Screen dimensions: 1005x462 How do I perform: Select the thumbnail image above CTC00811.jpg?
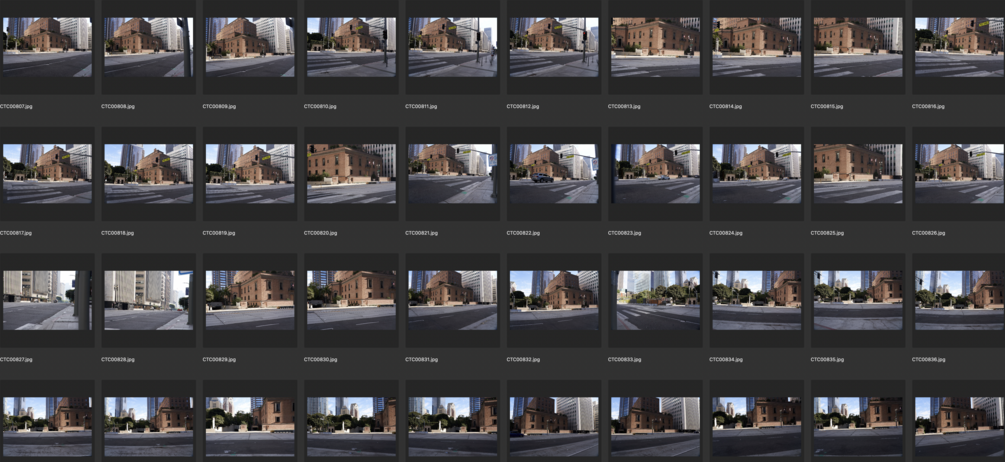tap(453, 47)
